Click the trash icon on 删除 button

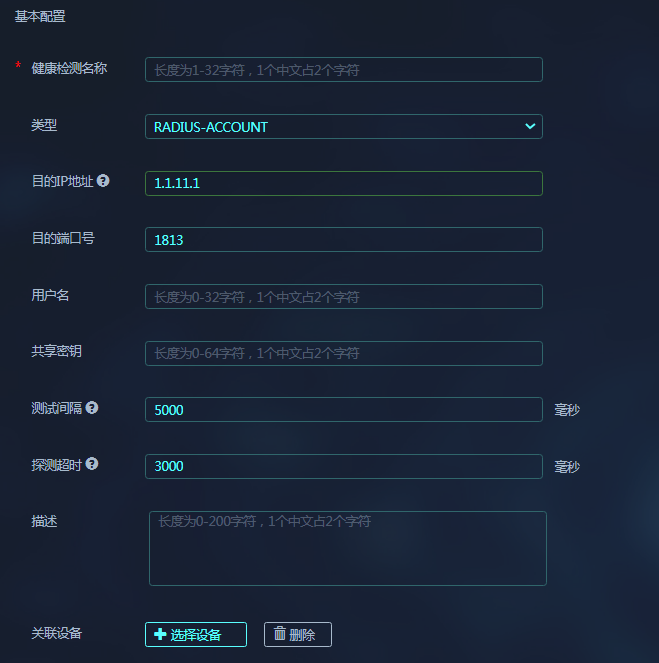click(x=280, y=633)
